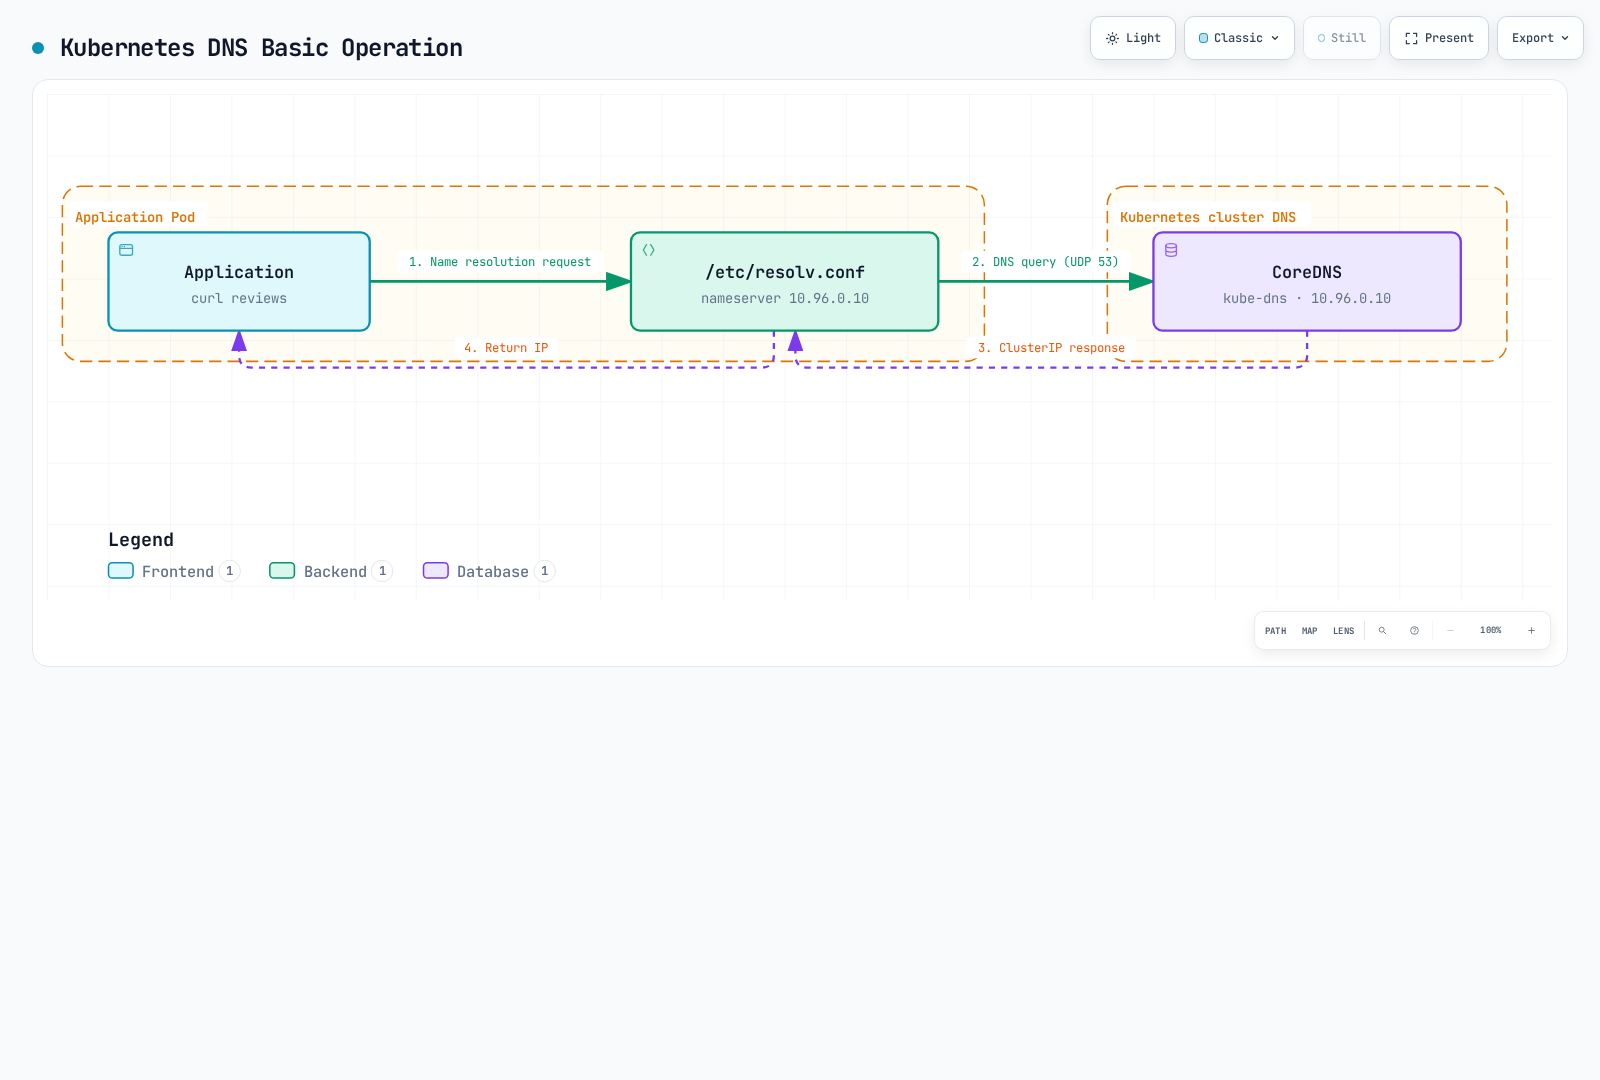Viewport: 1600px width, 1080px height.
Task: Click the database icon in CoreDNS node
Action: click(1171, 250)
